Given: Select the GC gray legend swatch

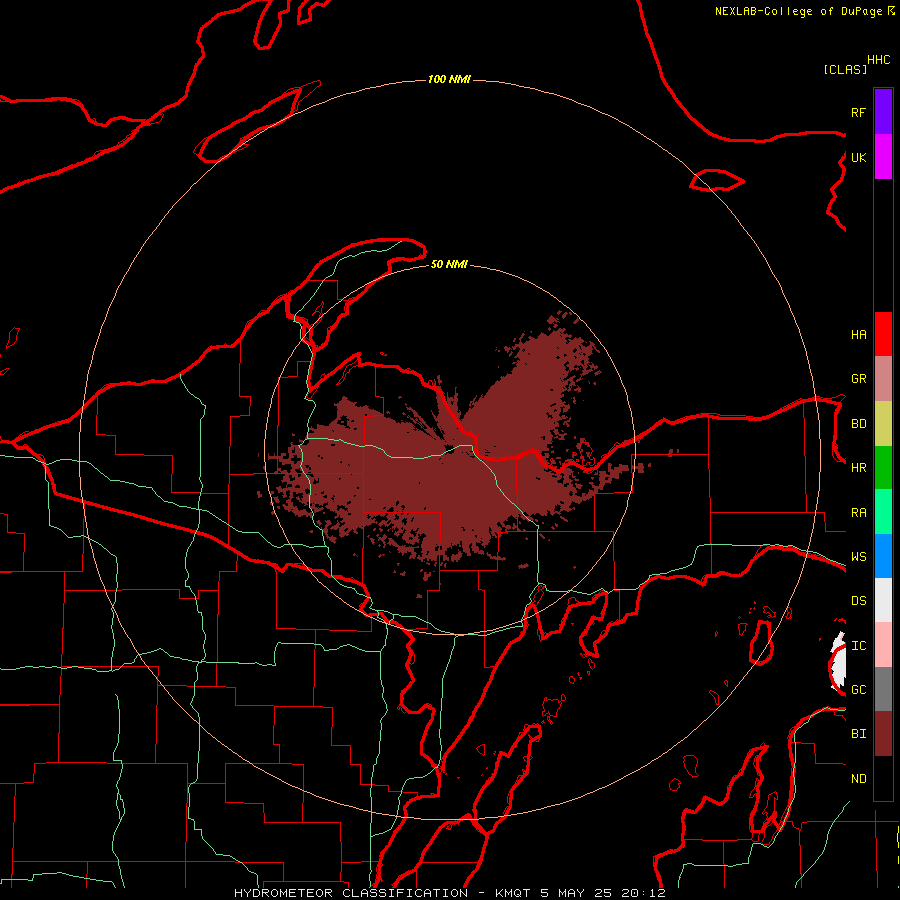Looking at the screenshot, I should (x=883, y=689).
